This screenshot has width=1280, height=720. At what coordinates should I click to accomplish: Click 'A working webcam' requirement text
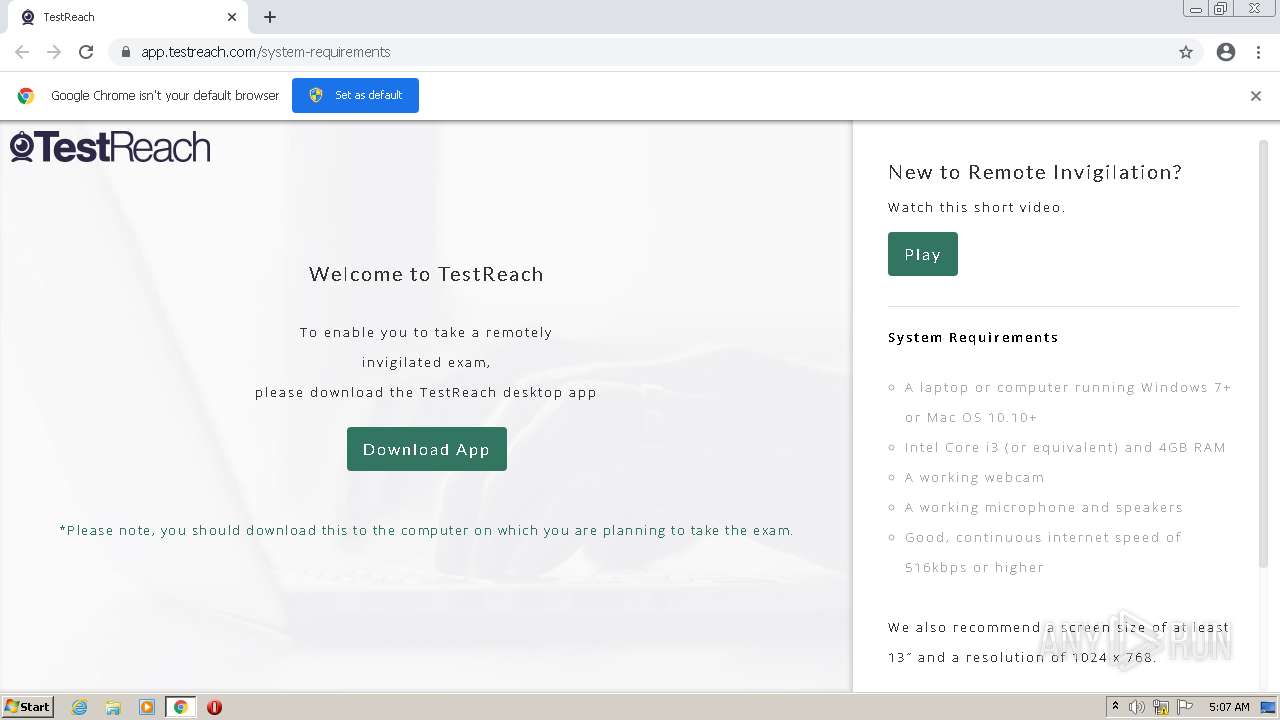pyautogui.click(x=974, y=477)
